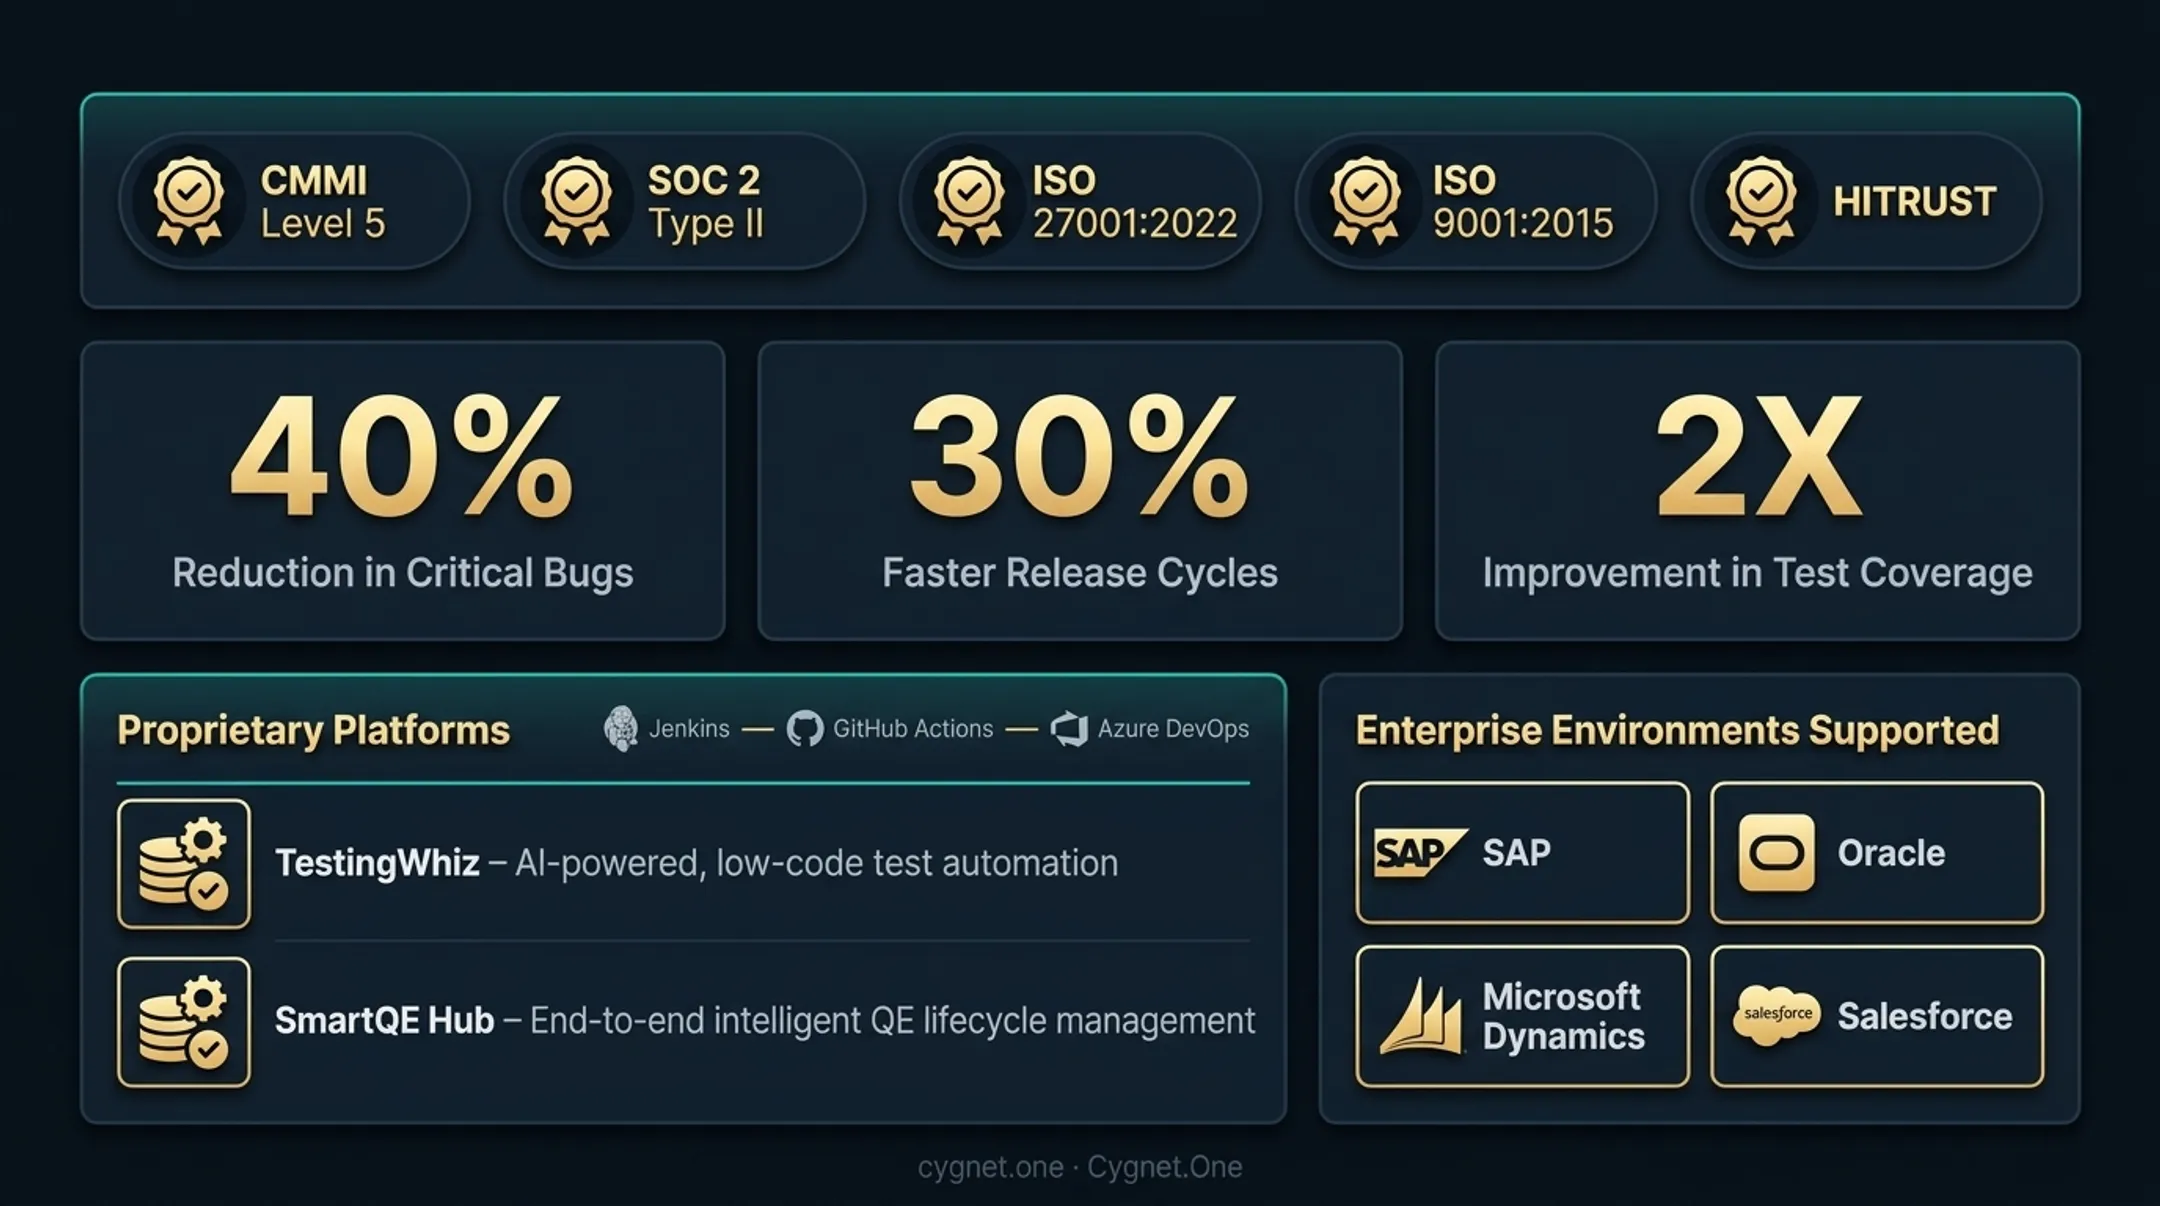Viewport: 2160px width, 1206px height.
Task: Click the SmartQE Hub database gear icon
Action: (x=184, y=1022)
